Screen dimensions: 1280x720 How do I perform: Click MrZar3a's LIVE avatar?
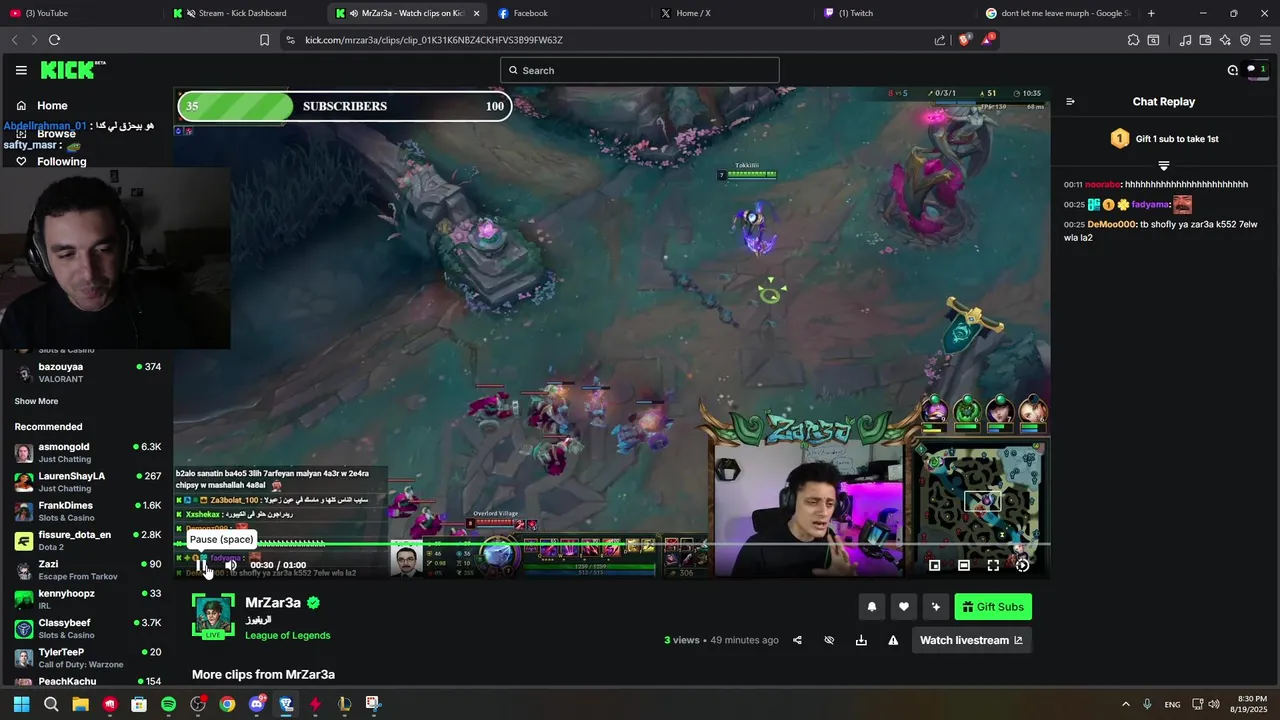(213, 616)
